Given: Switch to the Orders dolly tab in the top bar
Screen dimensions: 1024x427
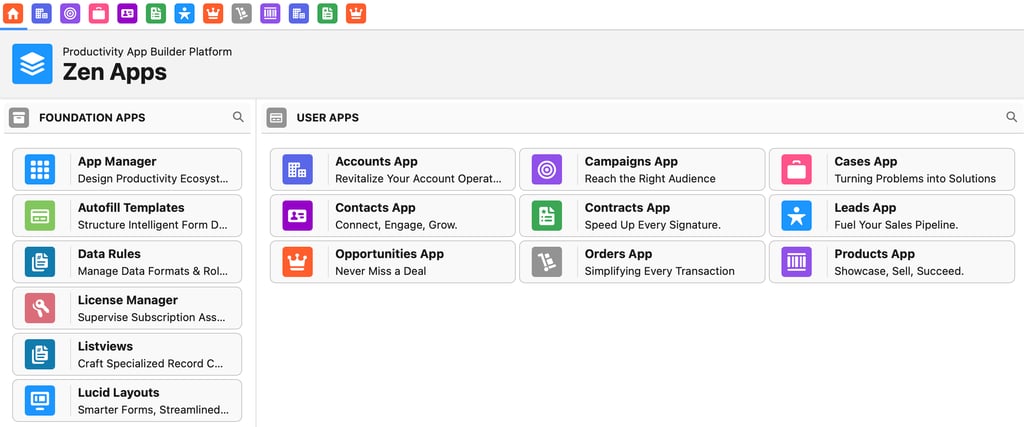Looking at the screenshot, I should 241,13.
